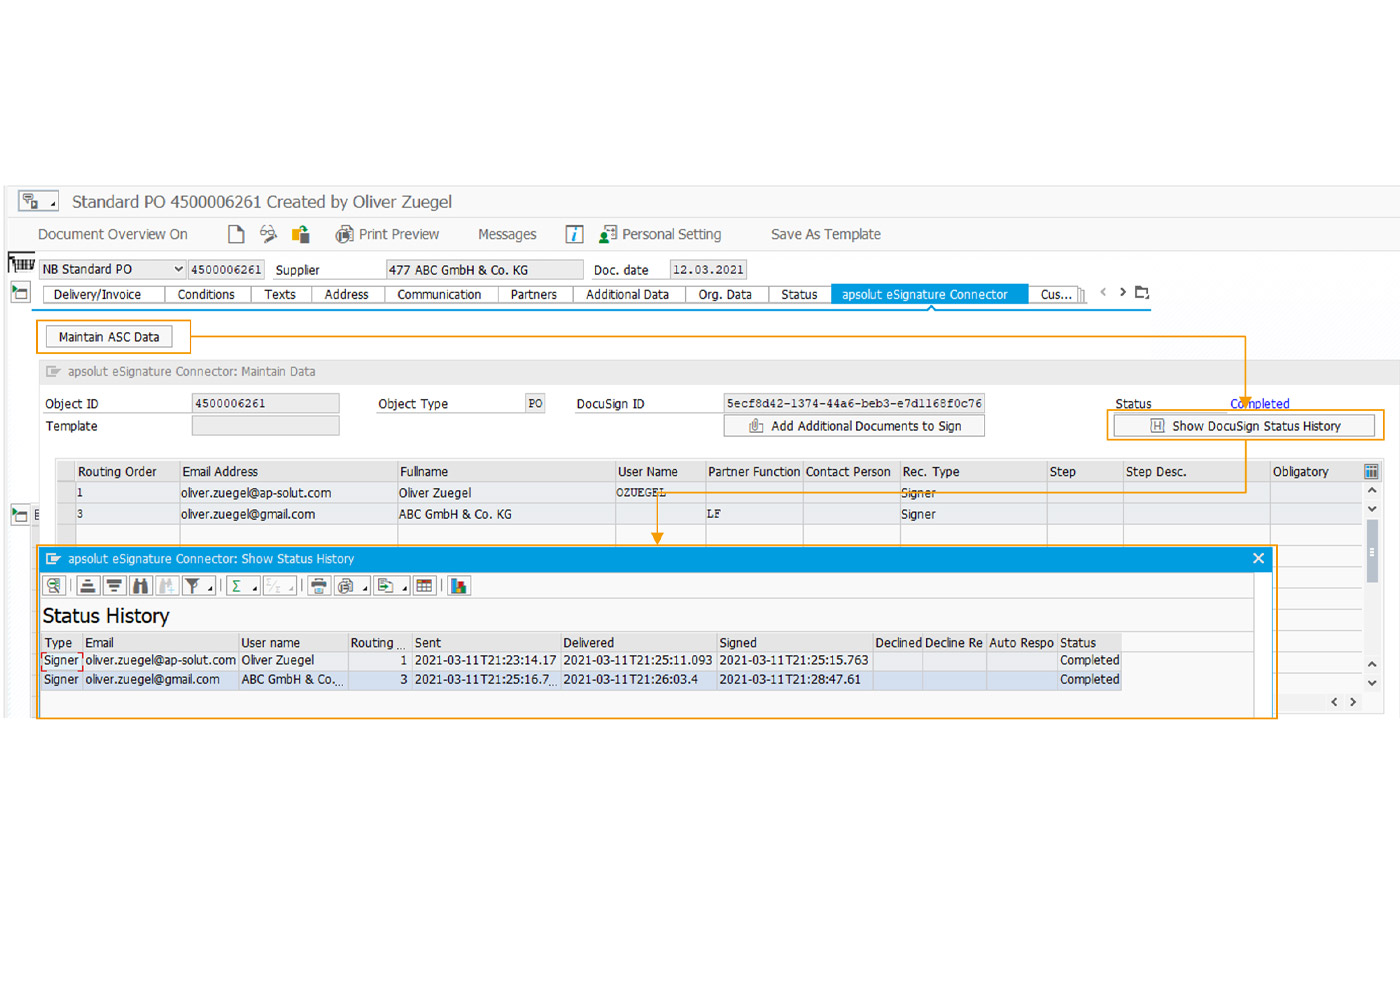Sort status history rows descending
The image size is (1400, 1002).
[114, 585]
